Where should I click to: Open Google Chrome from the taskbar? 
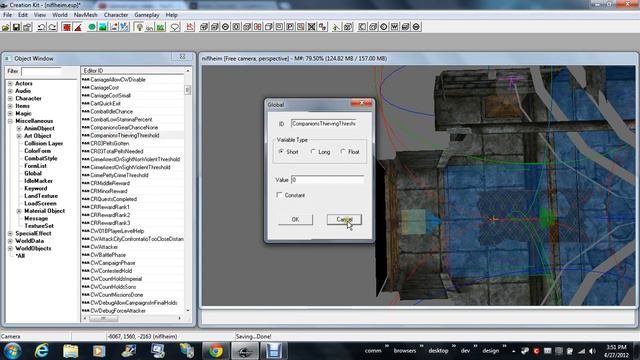216,351
